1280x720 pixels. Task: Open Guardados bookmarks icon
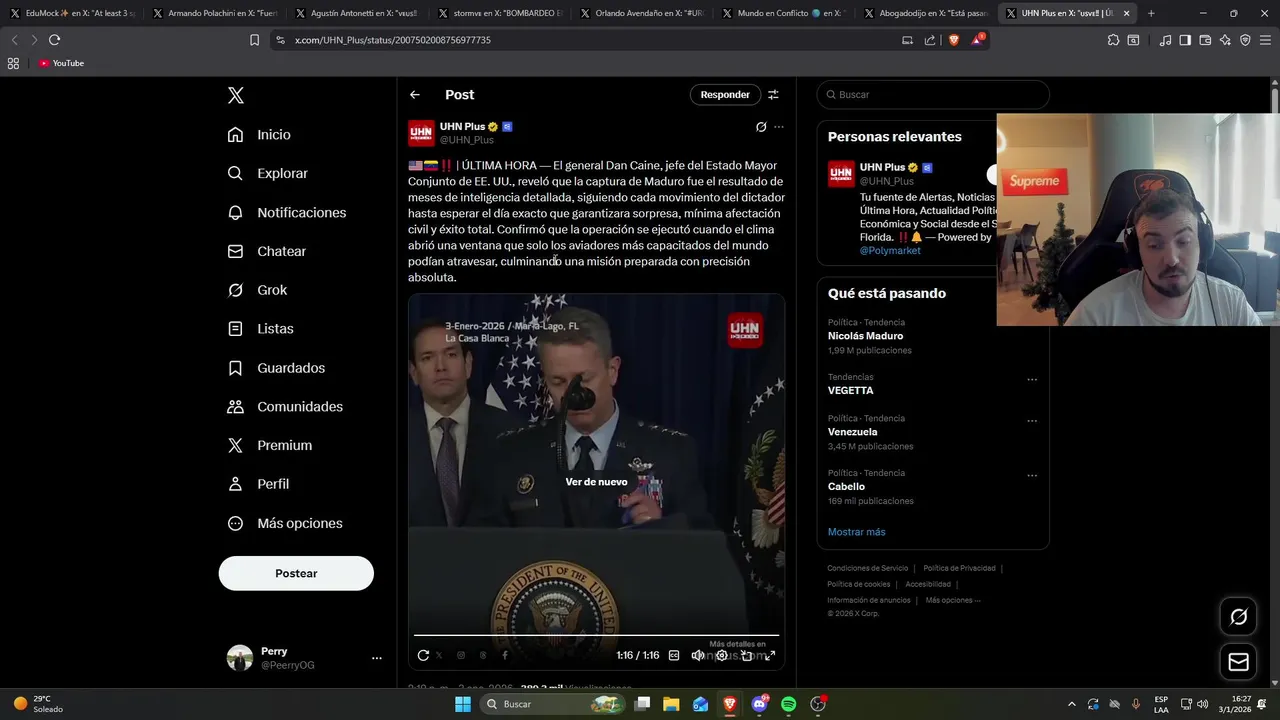235,368
